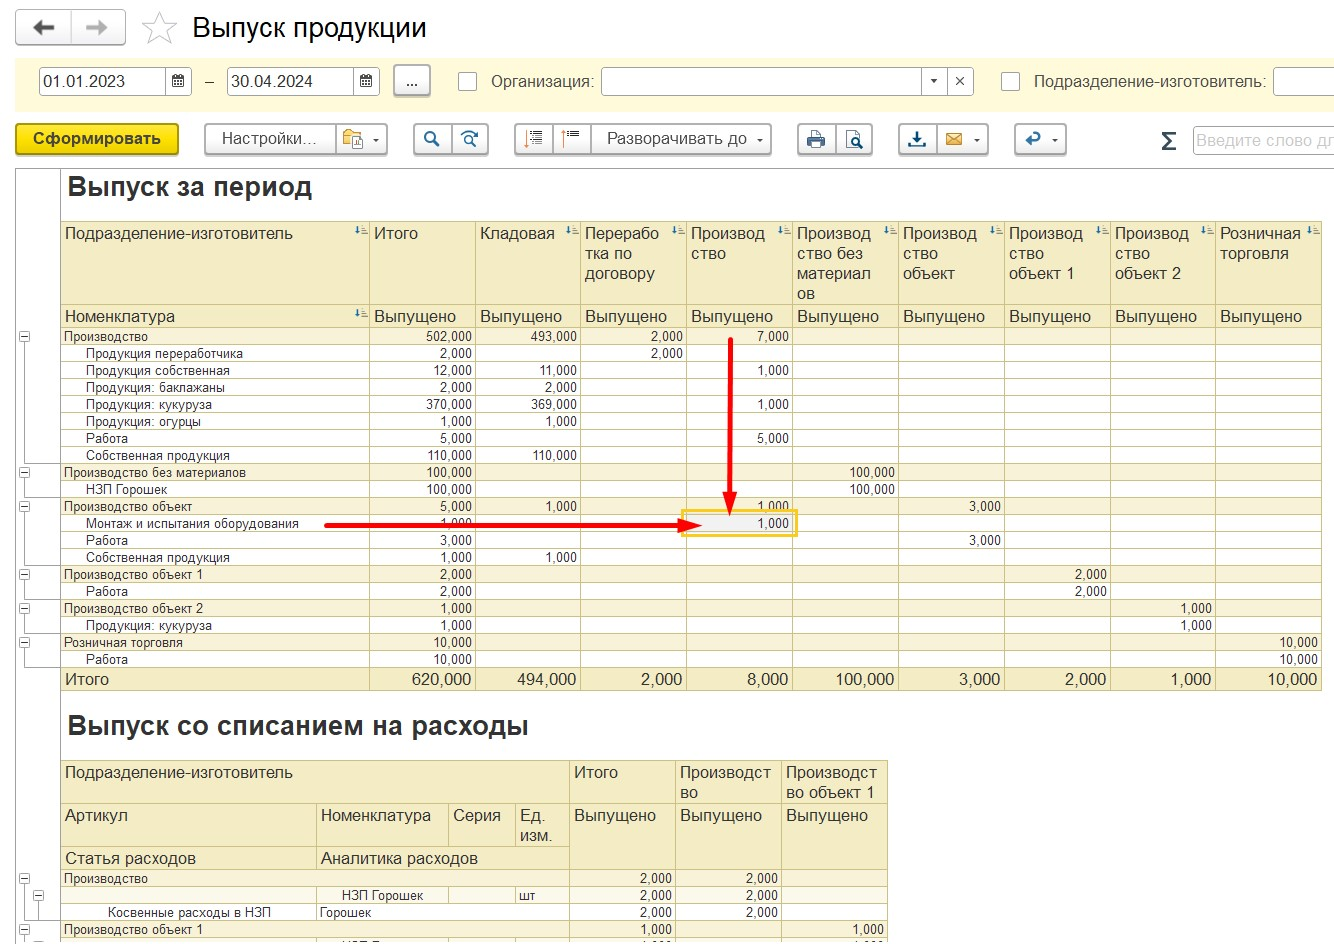Image resolution: width=1334 pixels, height=944 pixels.
Task: Select the Продукция переработчика row
Action: point(164,354)
